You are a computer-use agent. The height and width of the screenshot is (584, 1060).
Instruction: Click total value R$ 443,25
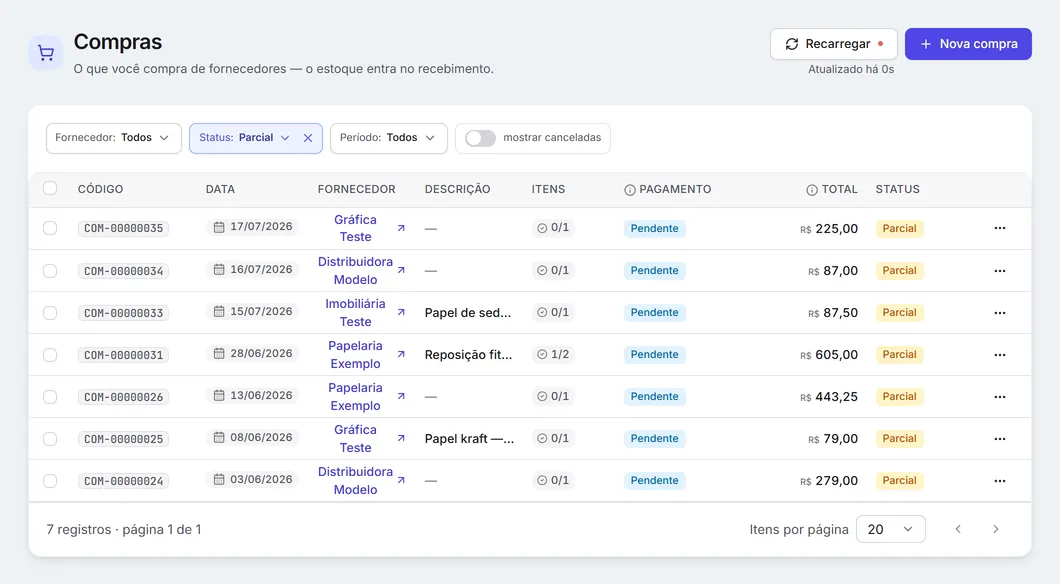[829, 397]
